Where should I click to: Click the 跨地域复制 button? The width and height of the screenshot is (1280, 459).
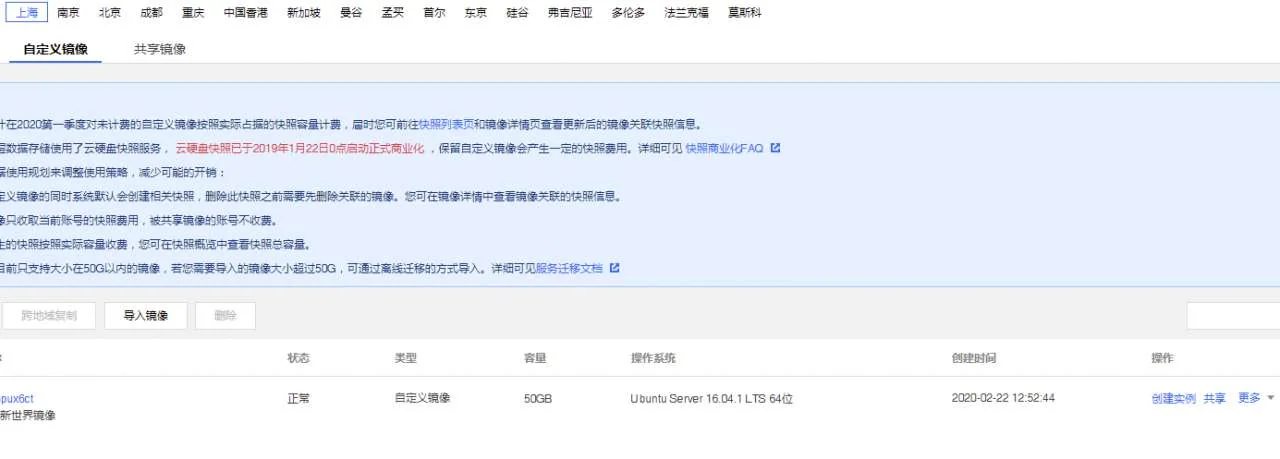(48, 316)
